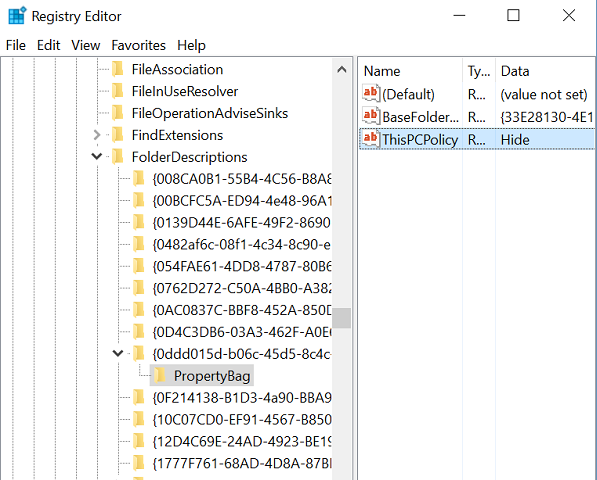The width and height of the screenshot is (597, 480).
Task: Select the {1777F761-68AD-4D8A folder icon
Action: (x=139, y=463)
